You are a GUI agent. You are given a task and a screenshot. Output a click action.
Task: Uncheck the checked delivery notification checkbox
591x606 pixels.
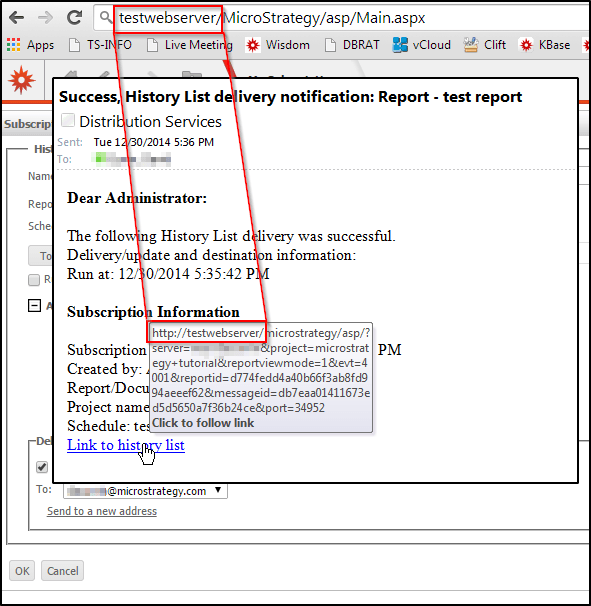pos(42,467)
